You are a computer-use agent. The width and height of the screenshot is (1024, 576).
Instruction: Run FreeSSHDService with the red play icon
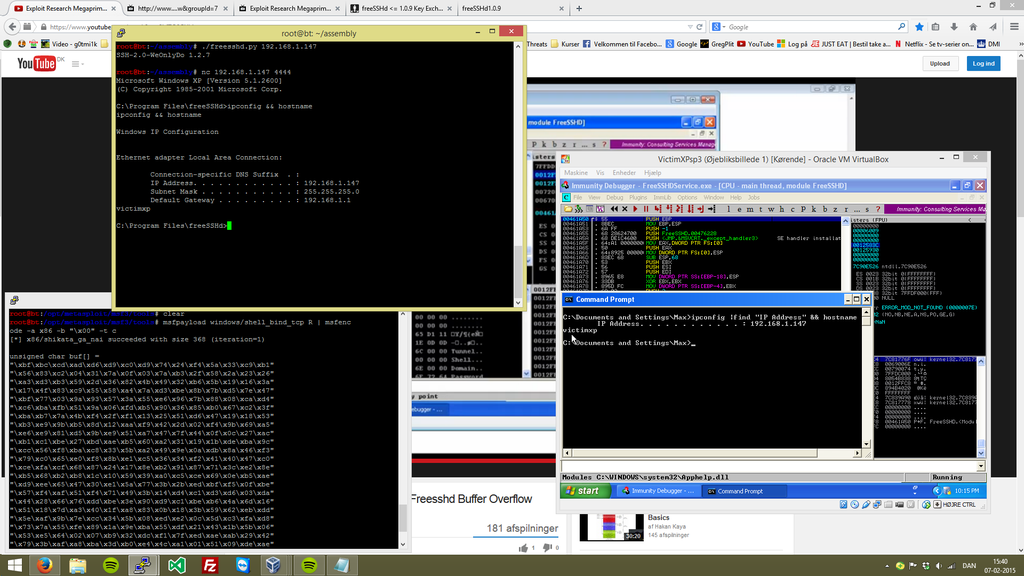tap(636, 208)
